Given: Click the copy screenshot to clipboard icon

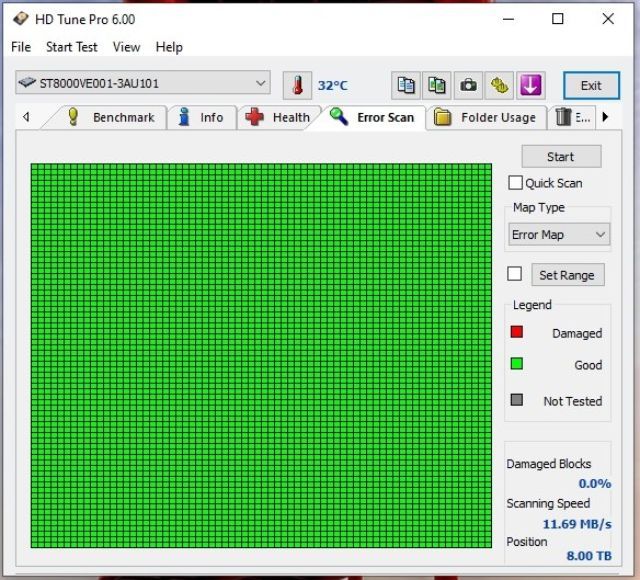Looking at the screenshot, I should (x=437, y=85).
